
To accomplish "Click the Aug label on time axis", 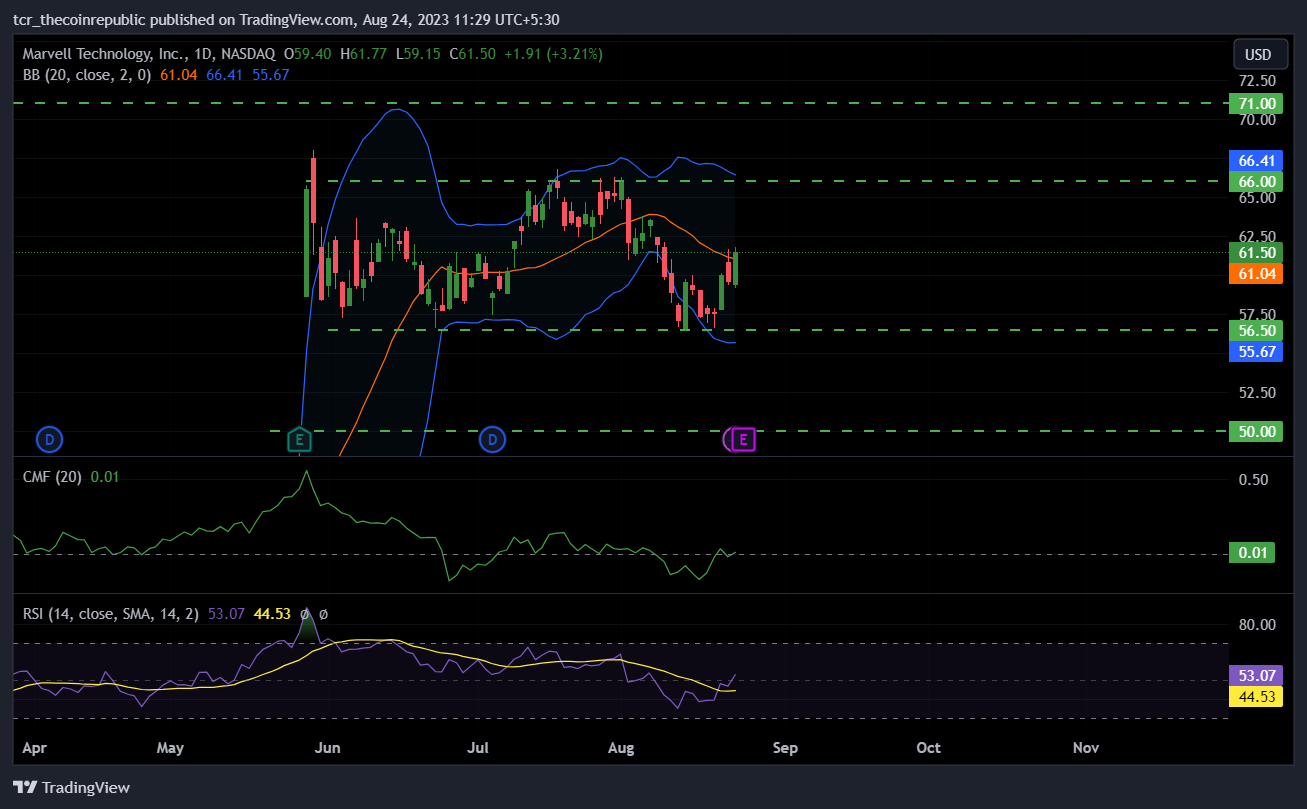I will tap(621, 747).
